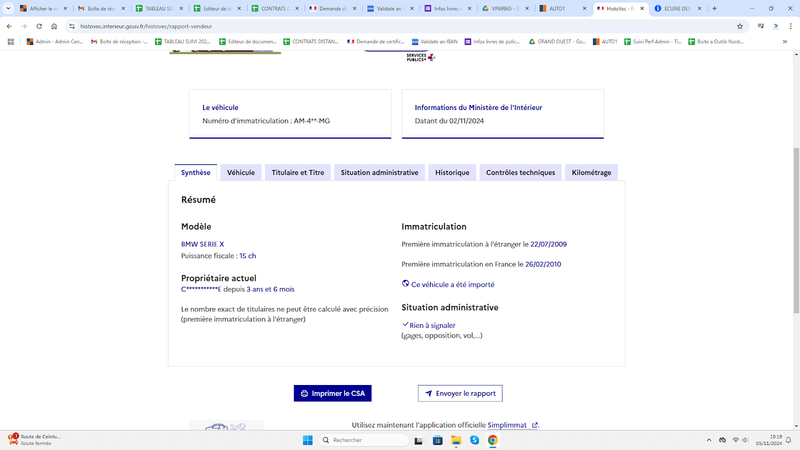Click the browser forward arrow
Image resolution: width=800 pixels, height=450 pixels.
[24, 26]
